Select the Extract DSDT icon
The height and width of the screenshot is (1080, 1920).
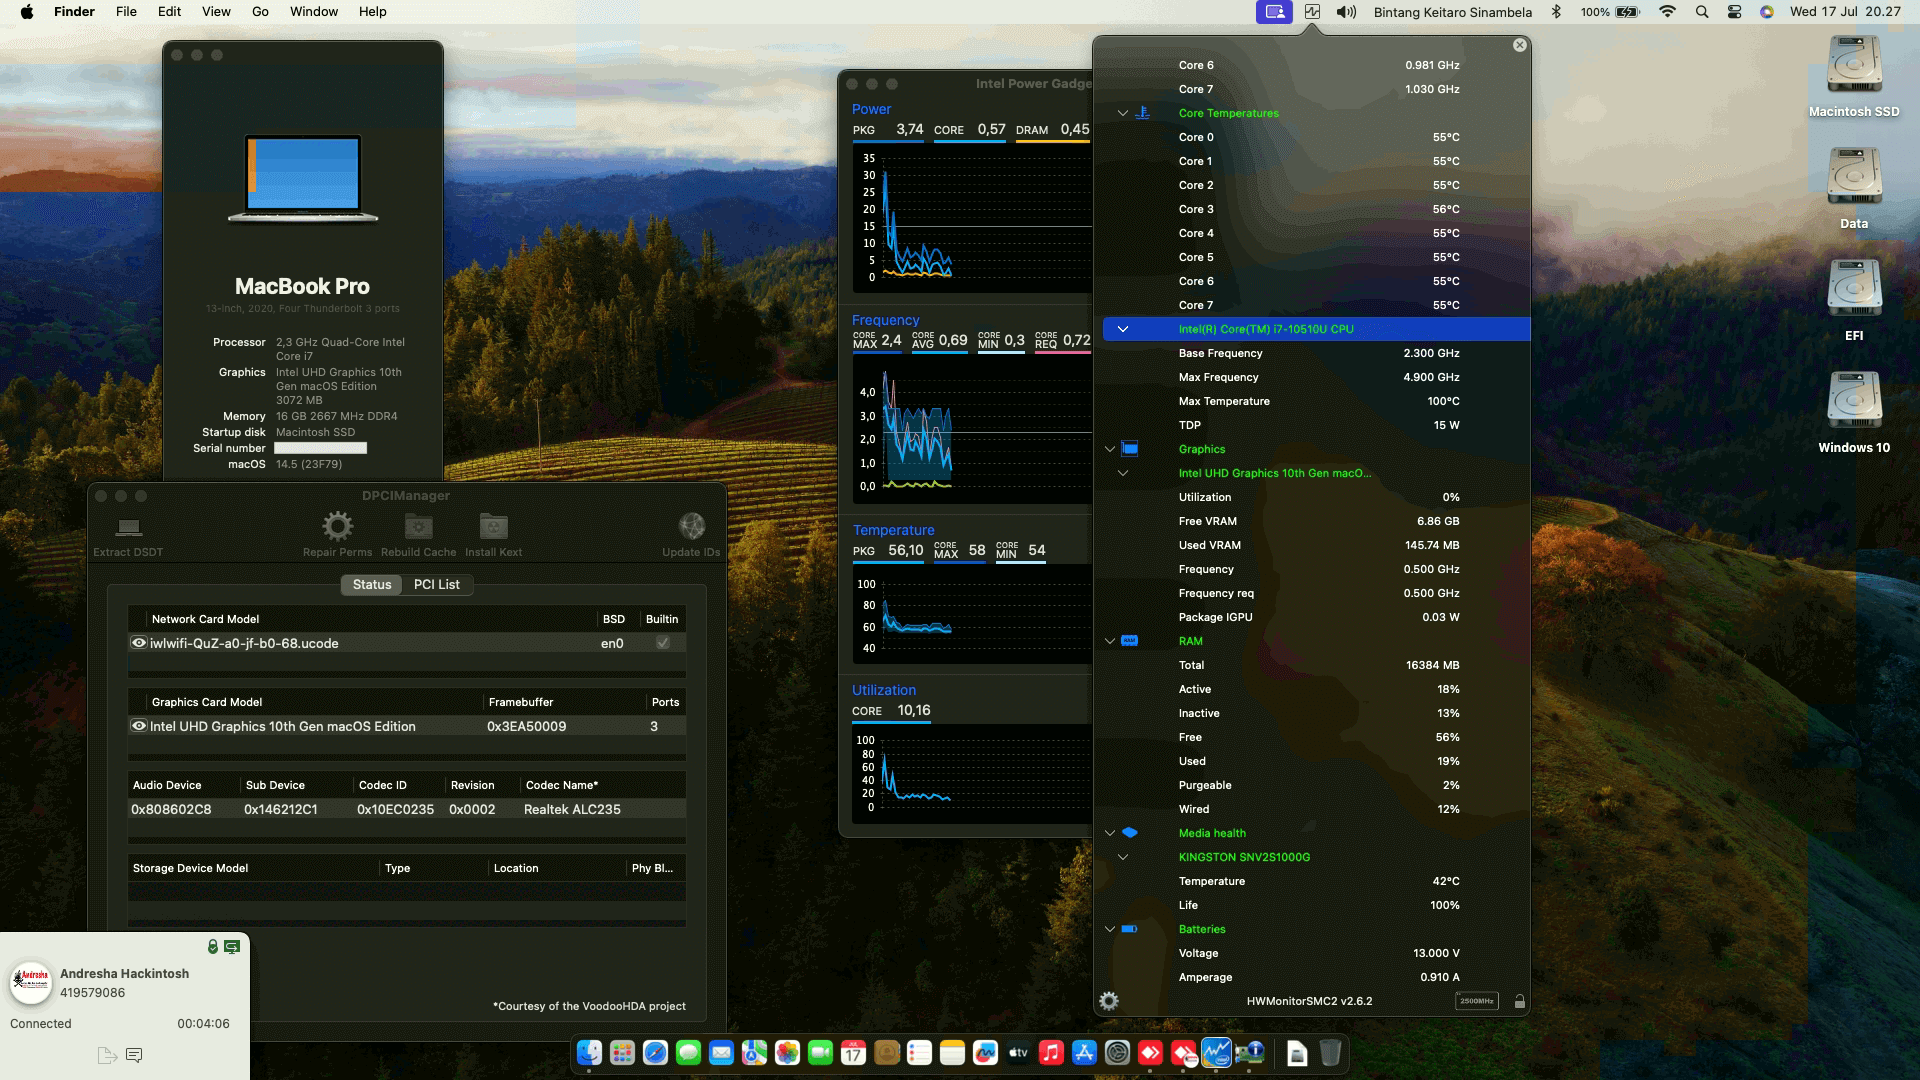pos(127,529)
